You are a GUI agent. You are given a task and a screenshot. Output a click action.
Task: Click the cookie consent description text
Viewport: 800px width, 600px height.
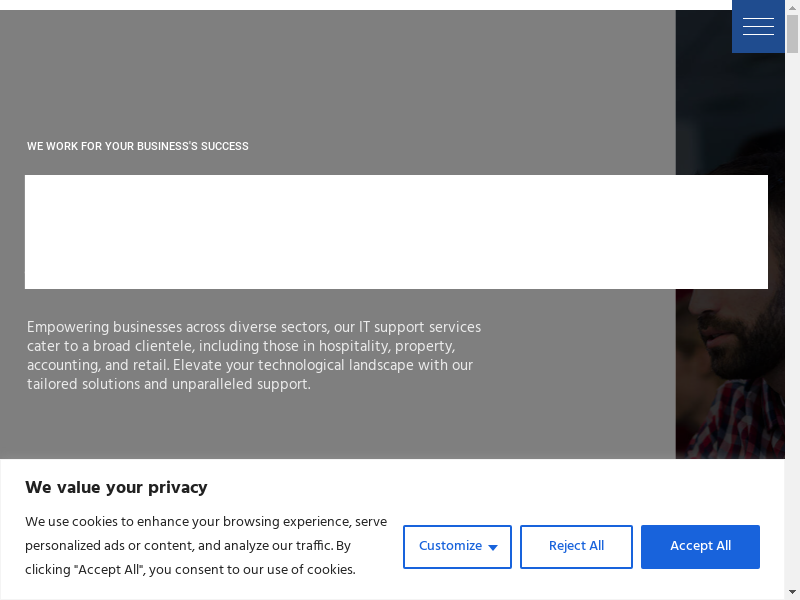tap(205, 546)
